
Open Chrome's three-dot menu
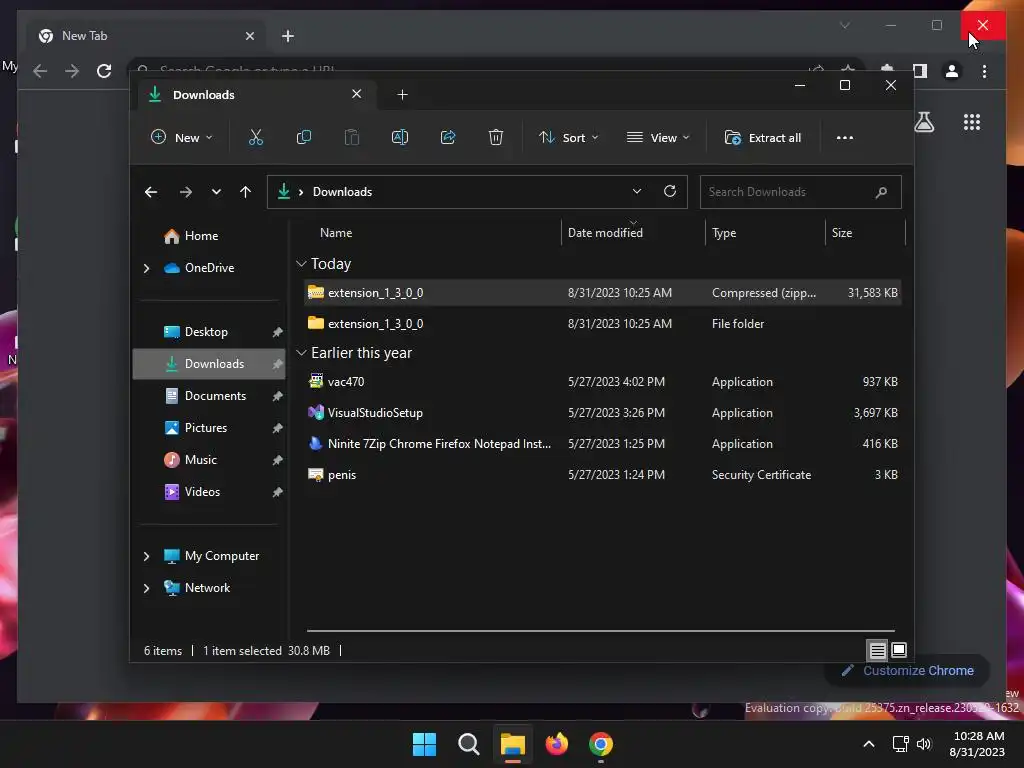click(984, 71)
